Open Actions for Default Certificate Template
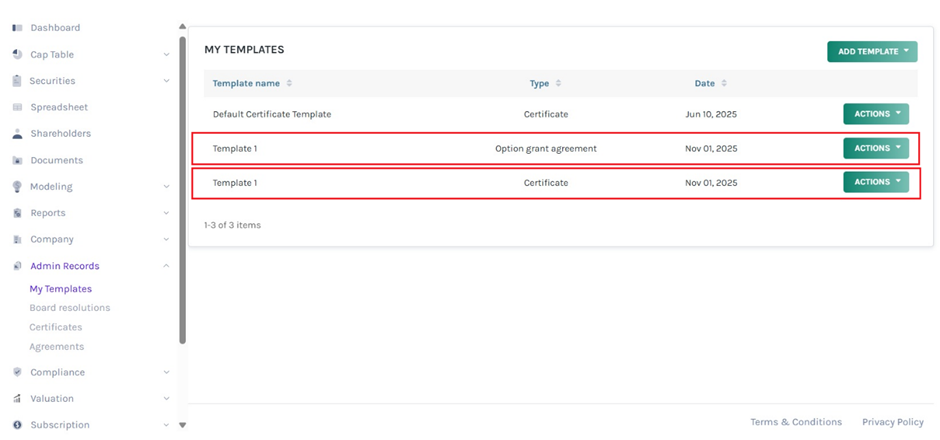Image resolution: width=940 pixels, height=440 pixels. coord(875,114)
